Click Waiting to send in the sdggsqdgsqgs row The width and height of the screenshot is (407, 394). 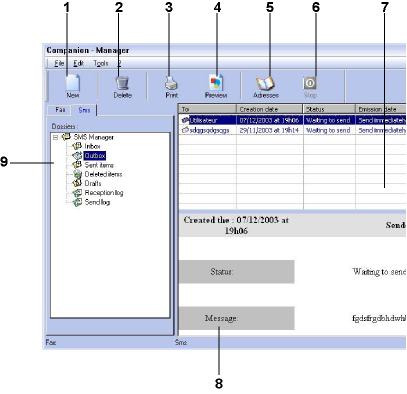[328, 130]
